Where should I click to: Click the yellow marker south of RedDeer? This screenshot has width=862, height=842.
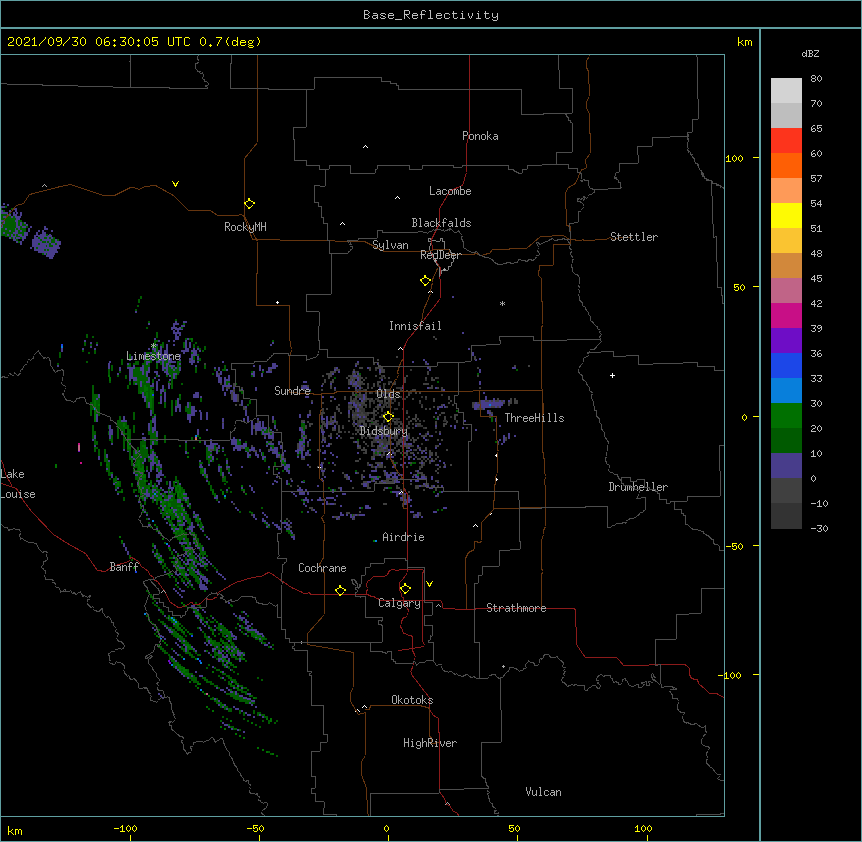(x=425, y=281)
